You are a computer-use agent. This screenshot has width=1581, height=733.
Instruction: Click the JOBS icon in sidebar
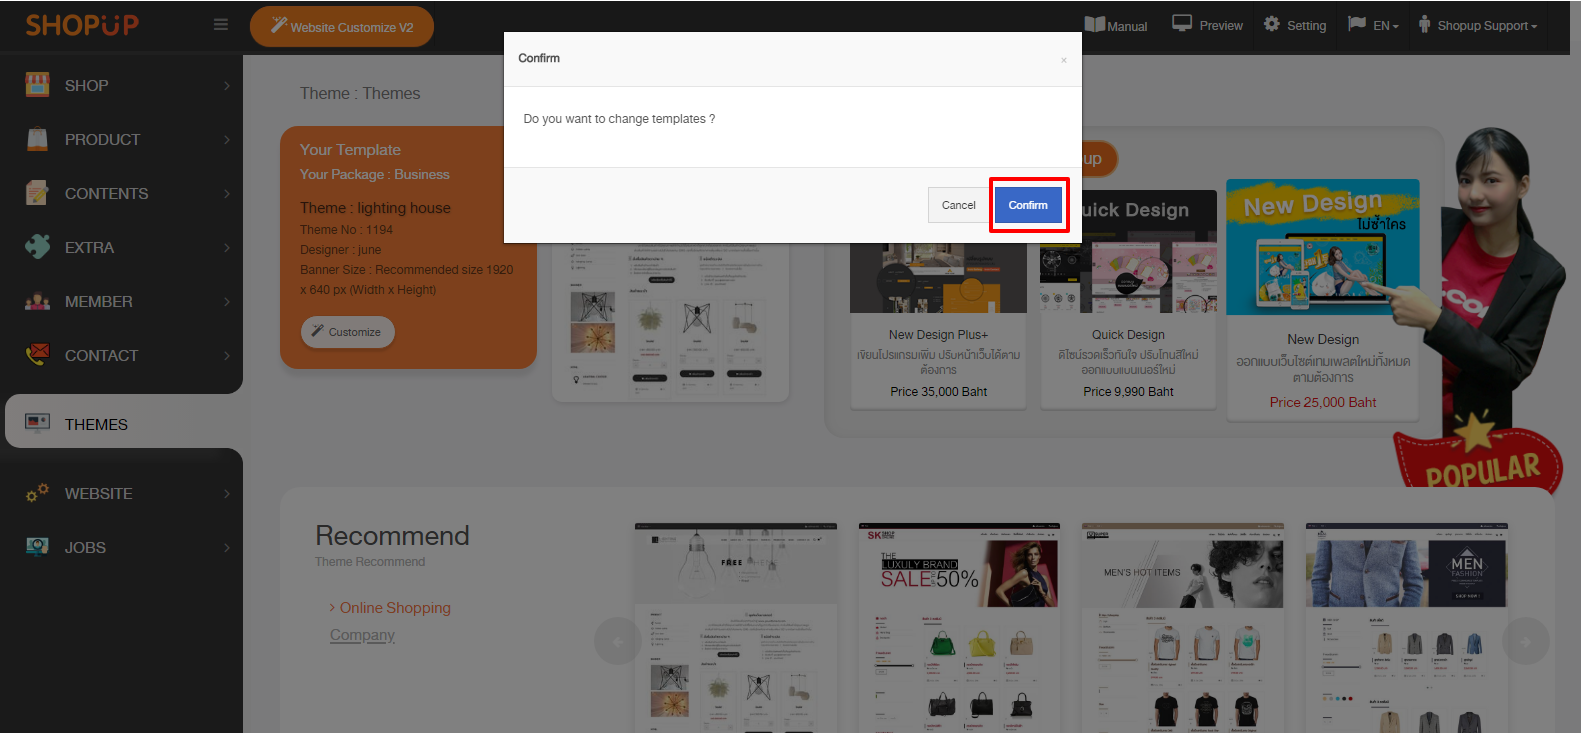(37, 547)
